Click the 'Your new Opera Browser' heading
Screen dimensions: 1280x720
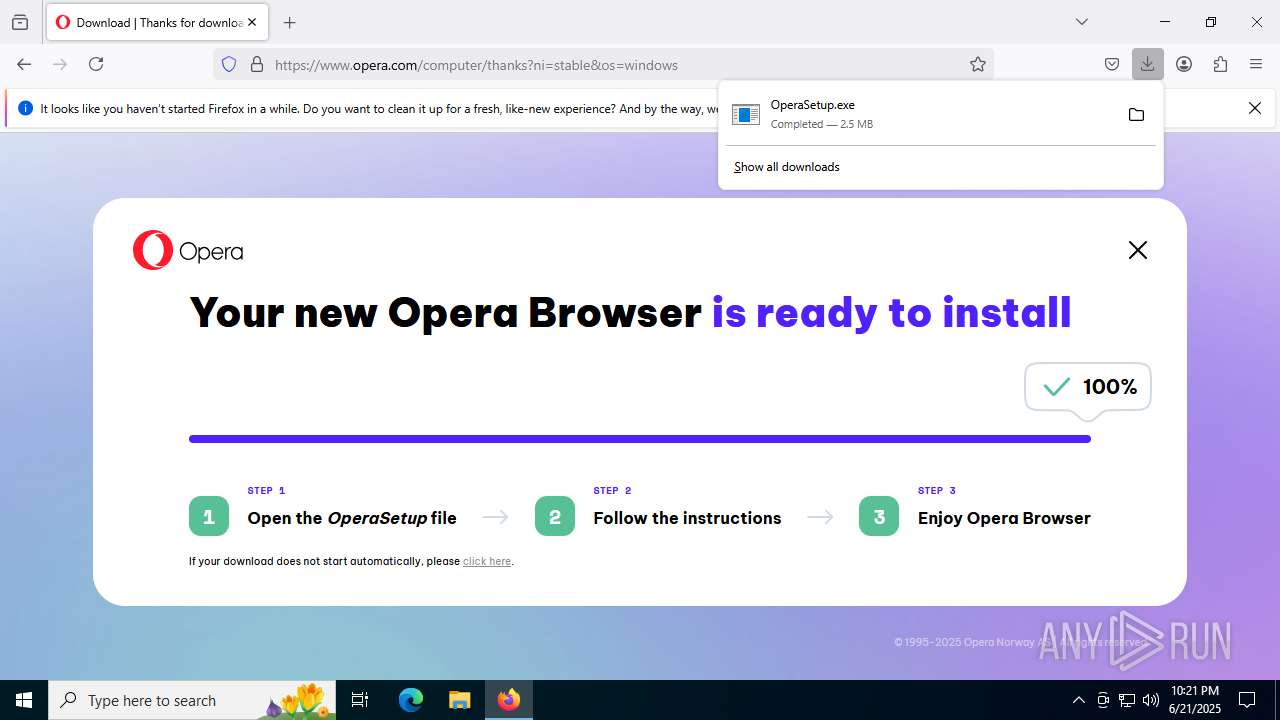(x=445, y=312)
